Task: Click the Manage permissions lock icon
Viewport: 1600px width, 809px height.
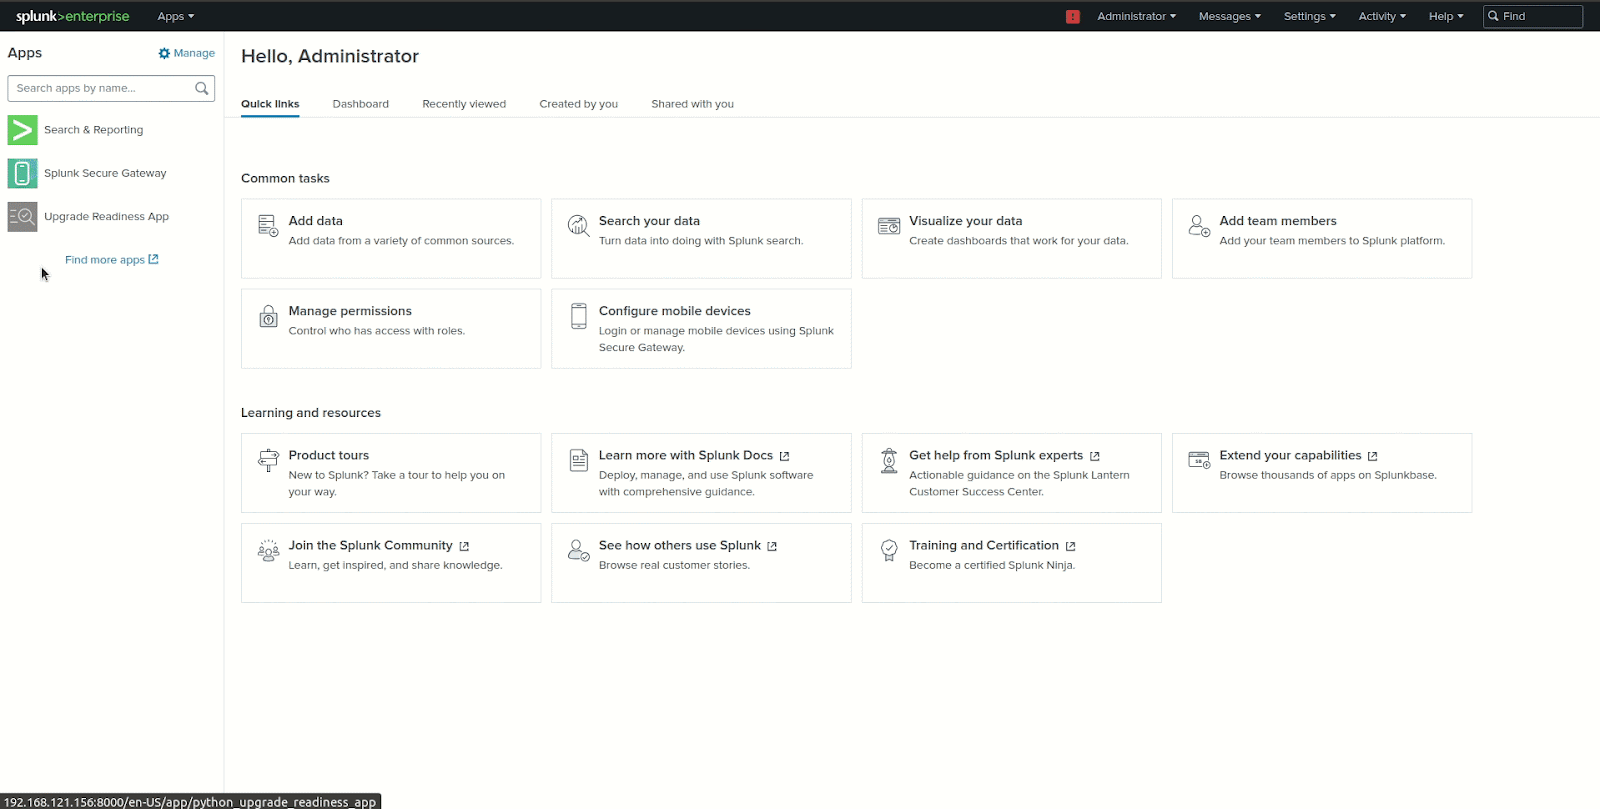Action: (268, 316)
